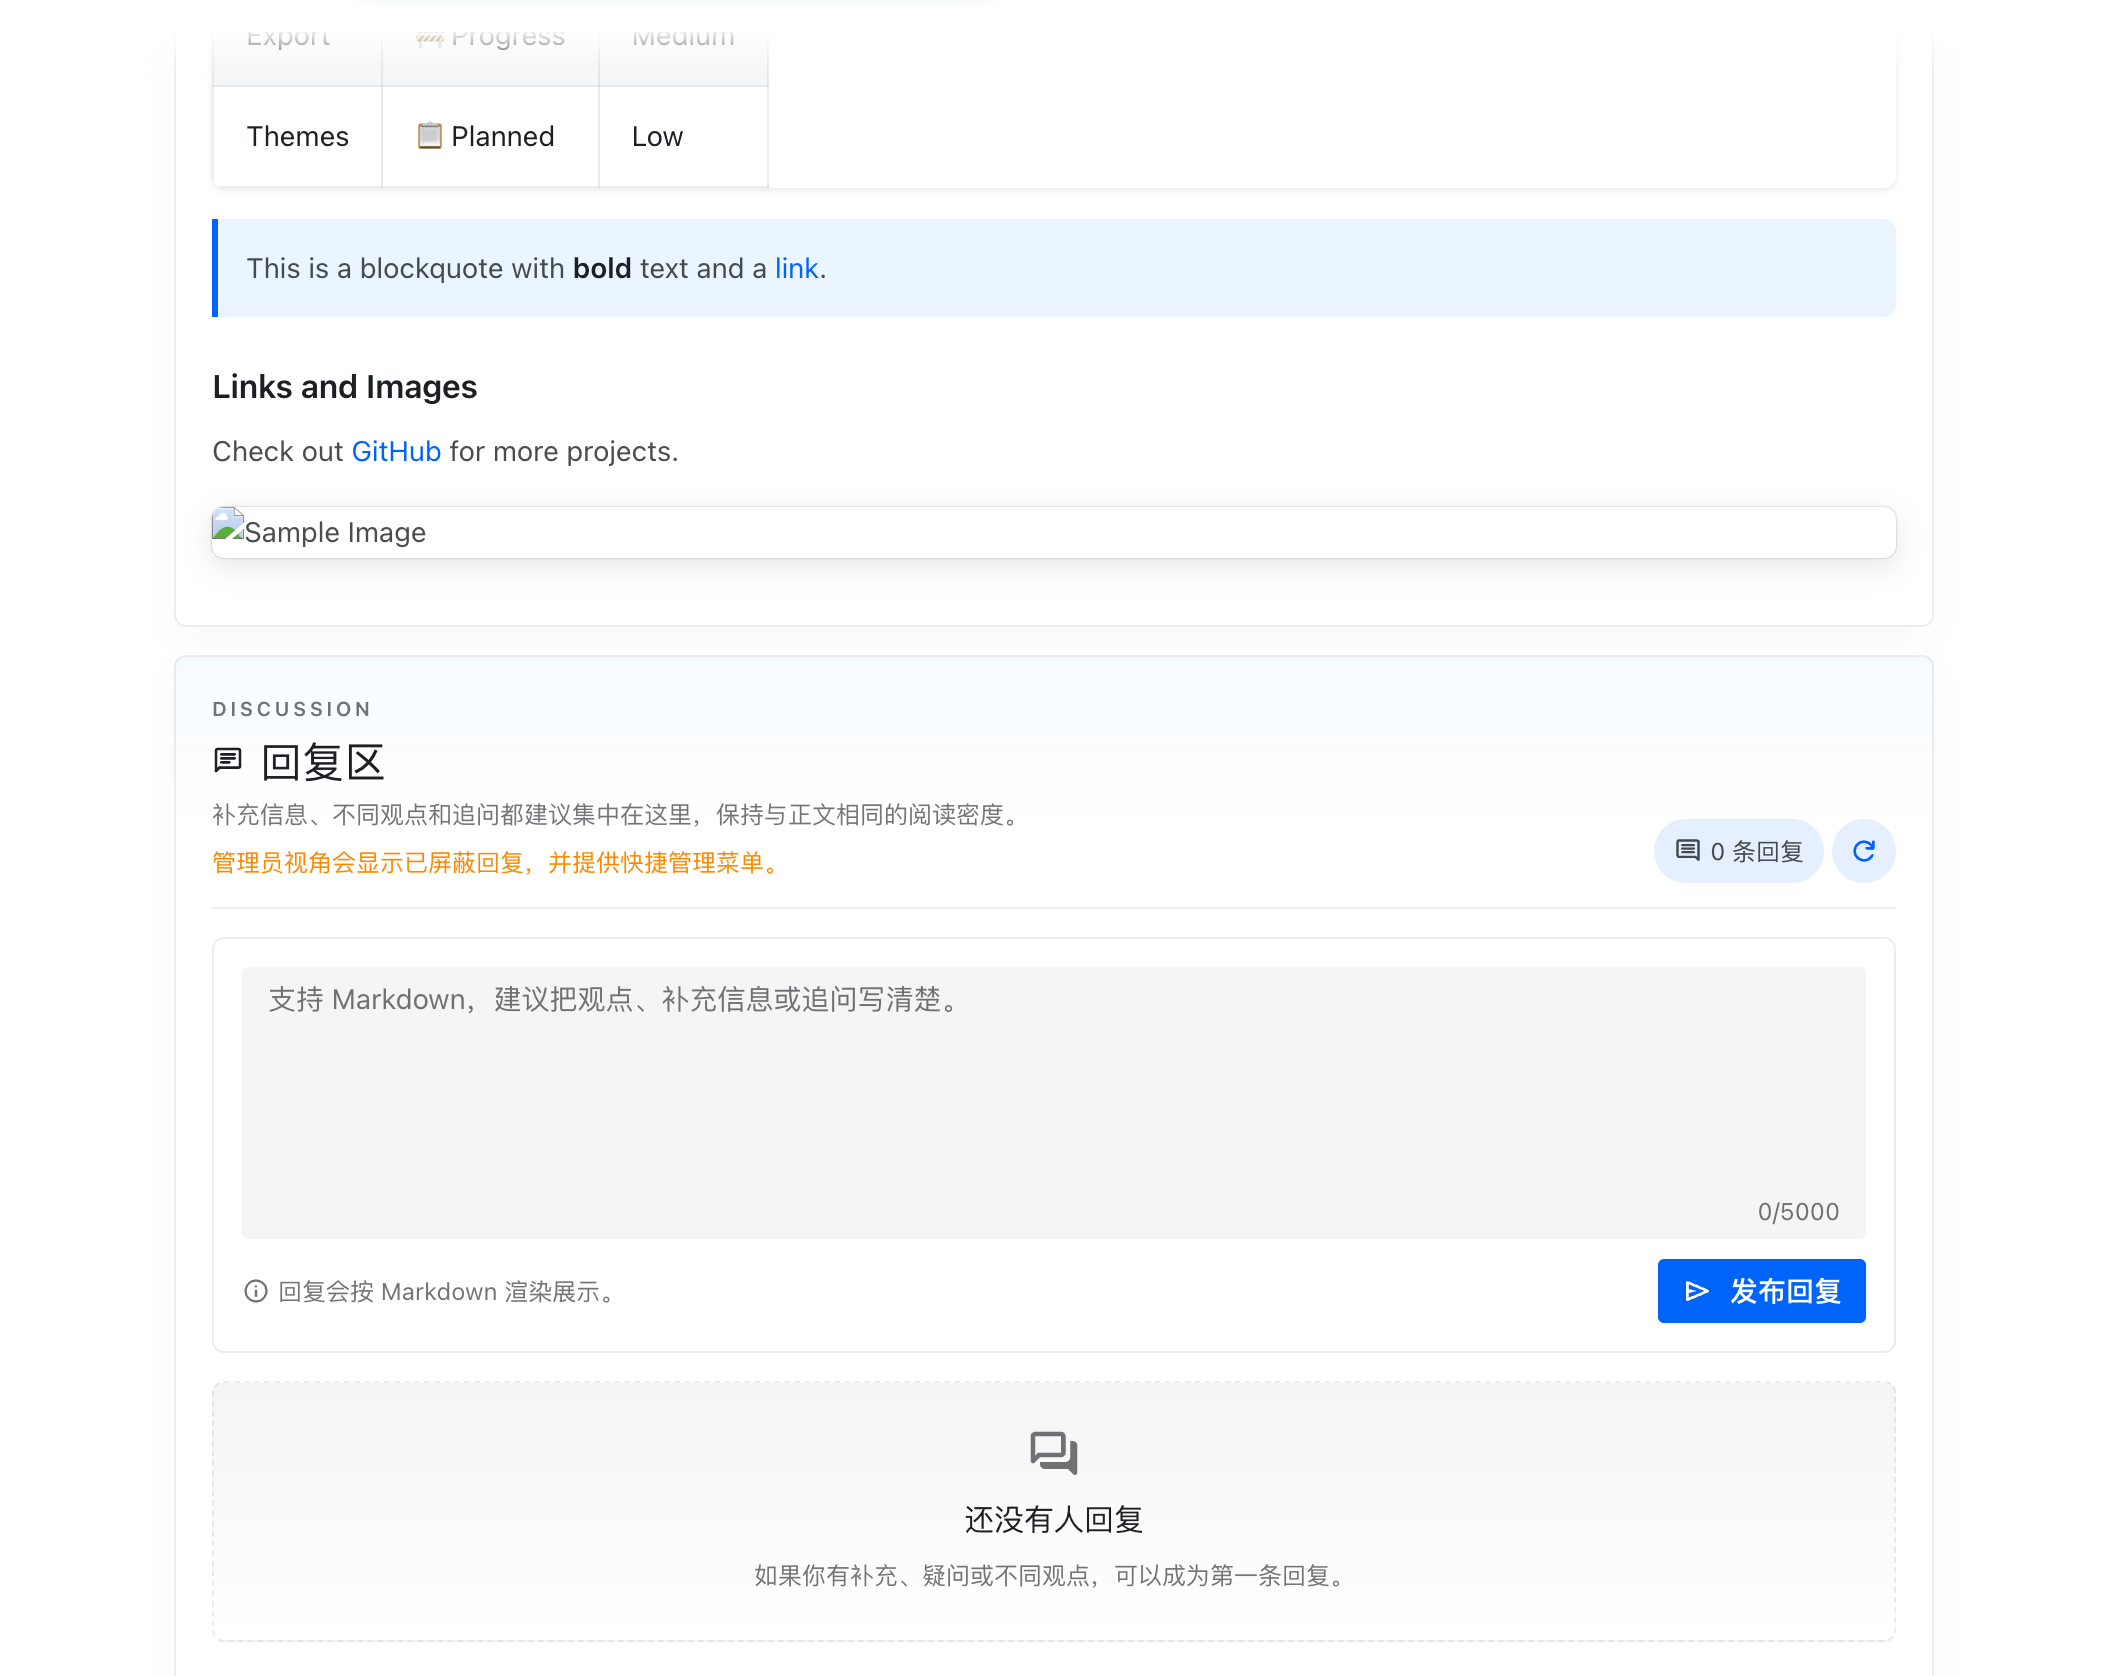Select the Themes cell in the table
This screenshot has height=1676, width=2108.
pyautogui.click(x=297, y=136)
